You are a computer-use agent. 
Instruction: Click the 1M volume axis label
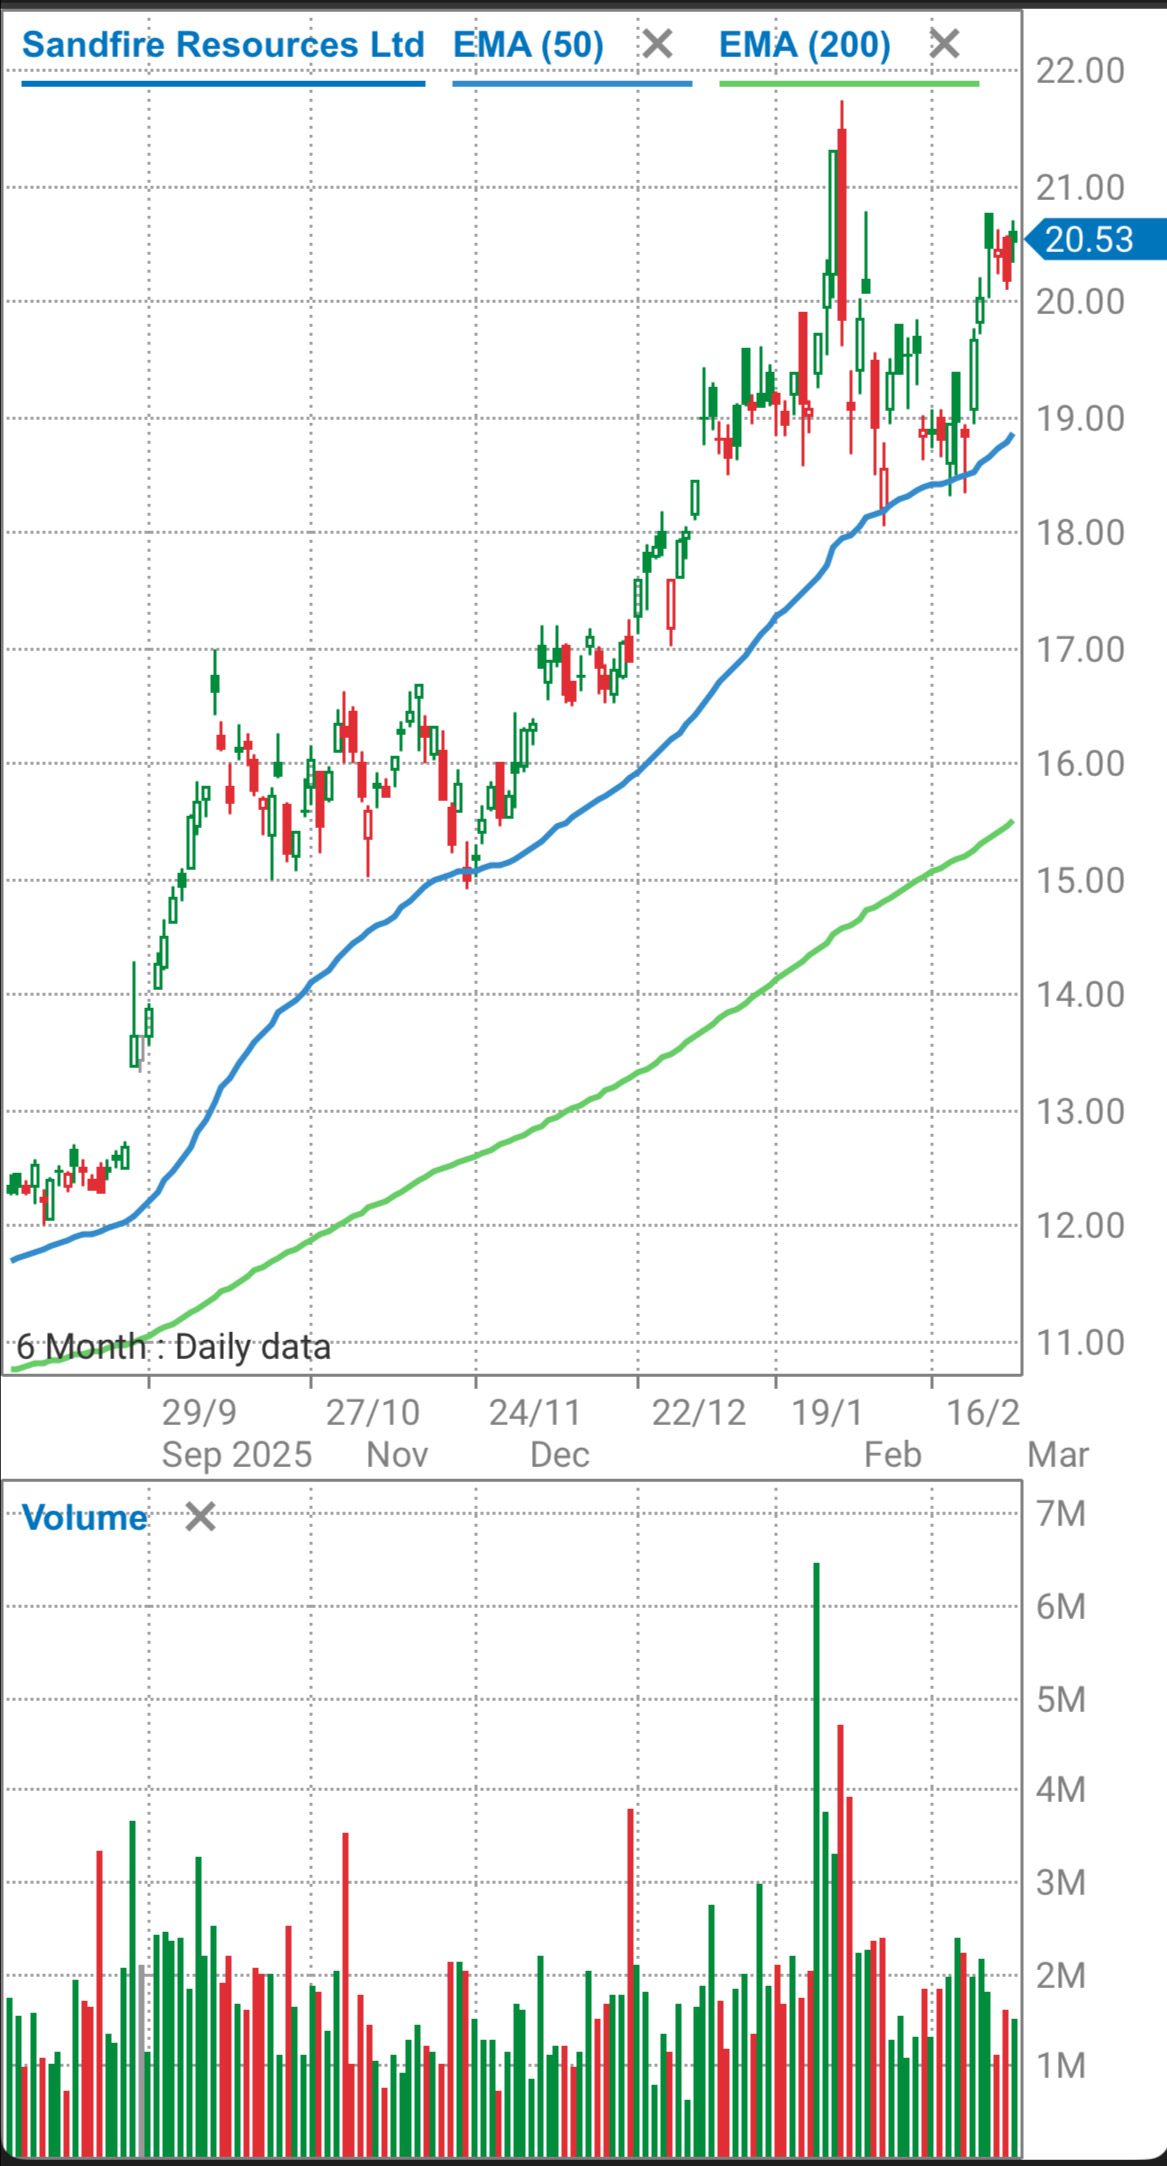pyautogui.click(x=1061, y=2065)
